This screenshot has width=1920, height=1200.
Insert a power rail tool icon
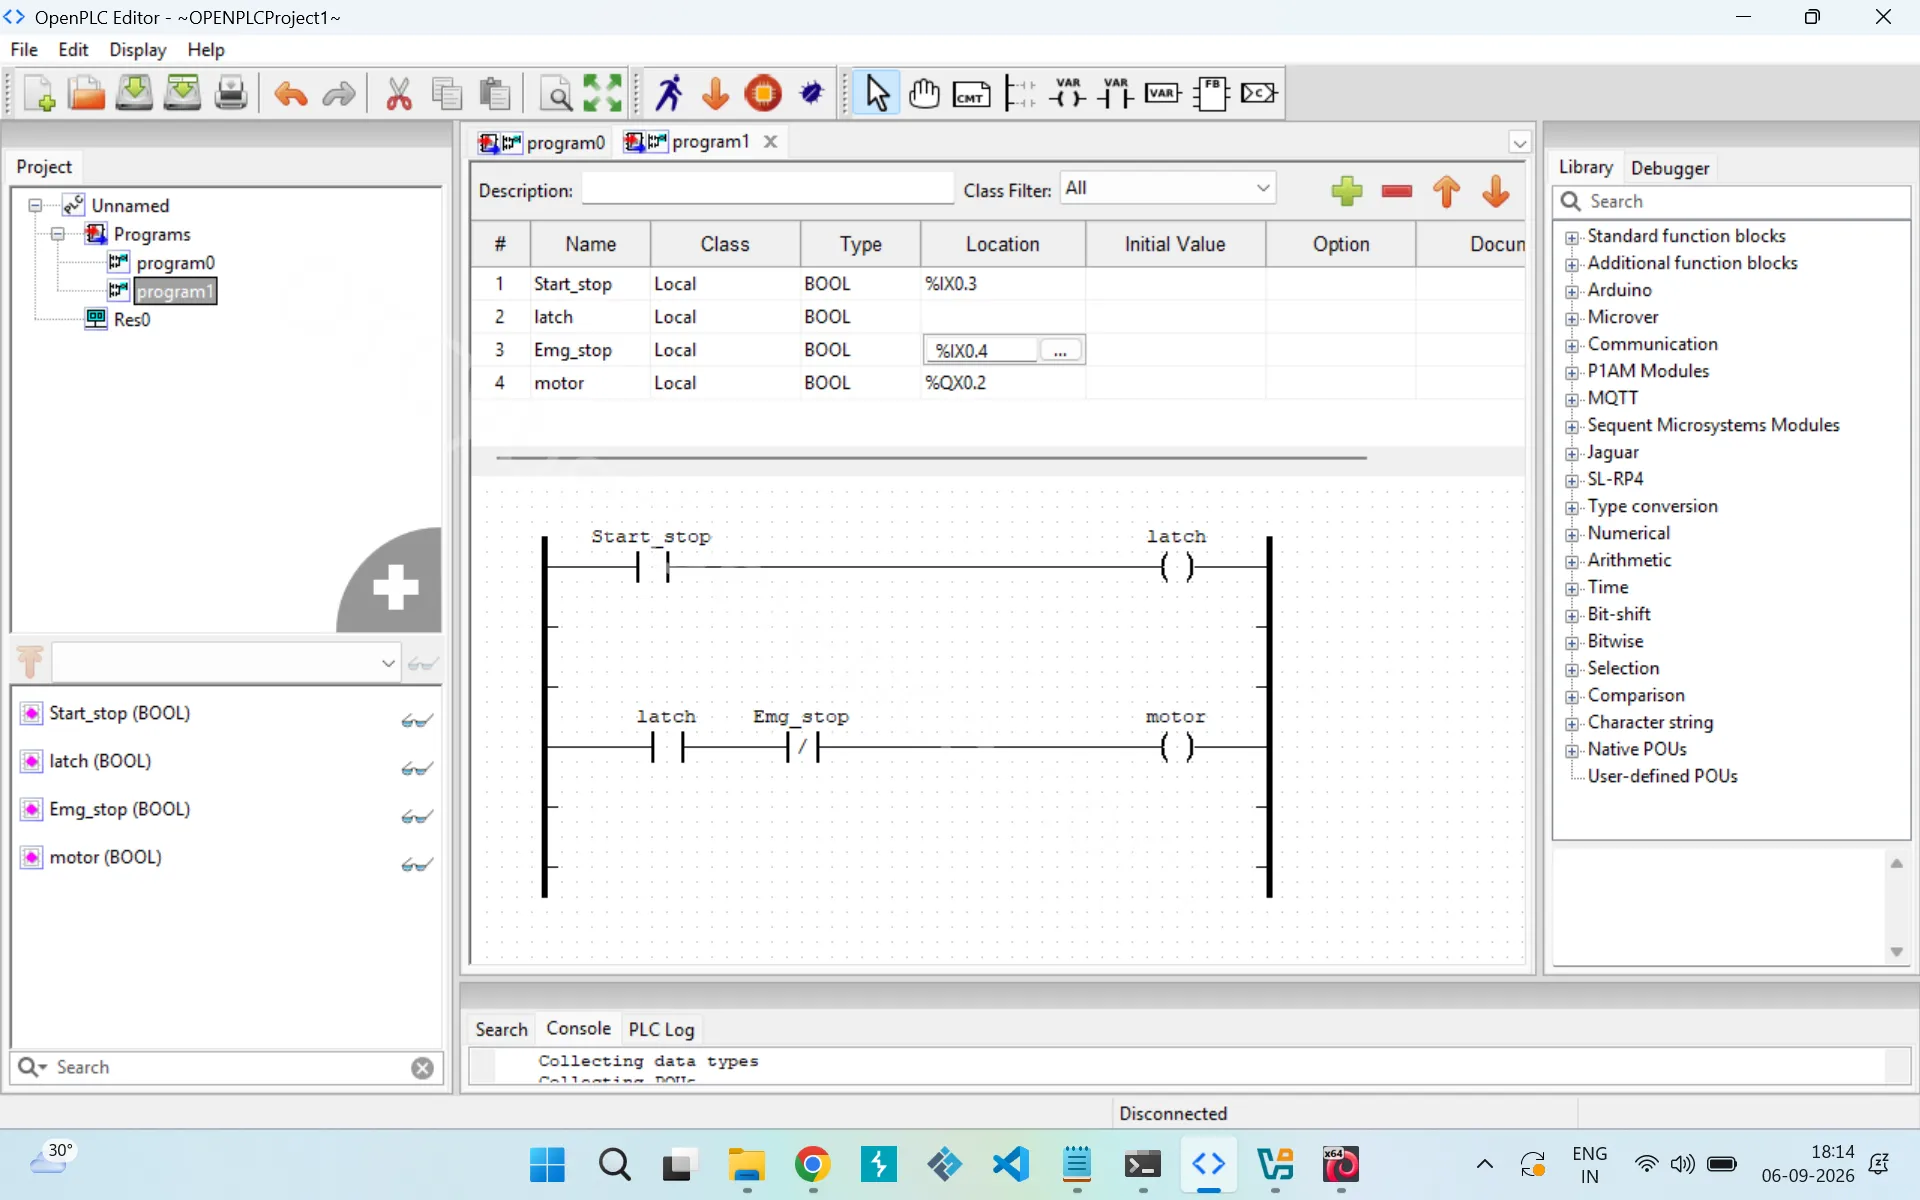pyautogui.click(x=1020, y=93)
